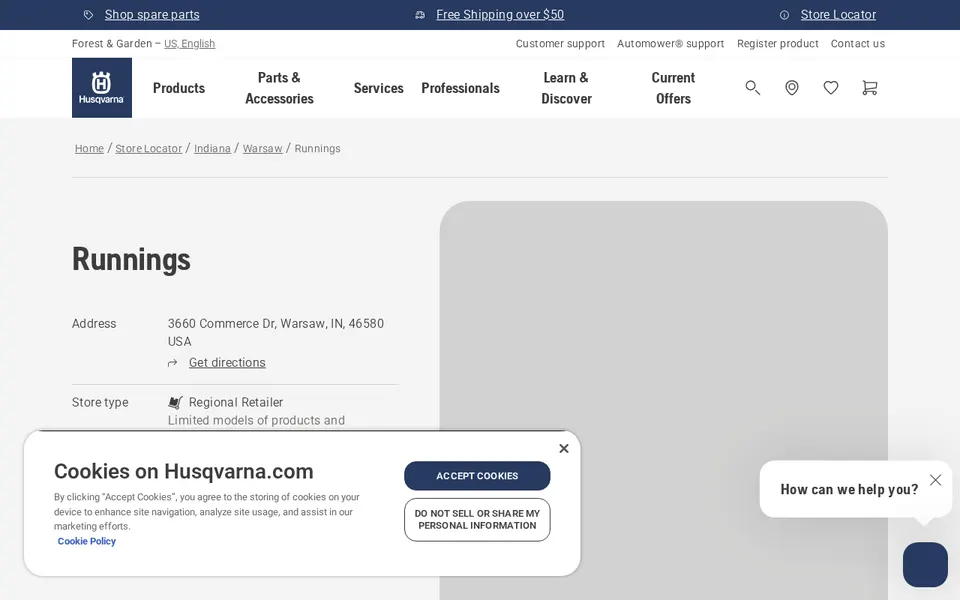Image resolution: width=960 pixels, height=600 pixels.
Task: Go to Customer support
Action: pos(560,43)
